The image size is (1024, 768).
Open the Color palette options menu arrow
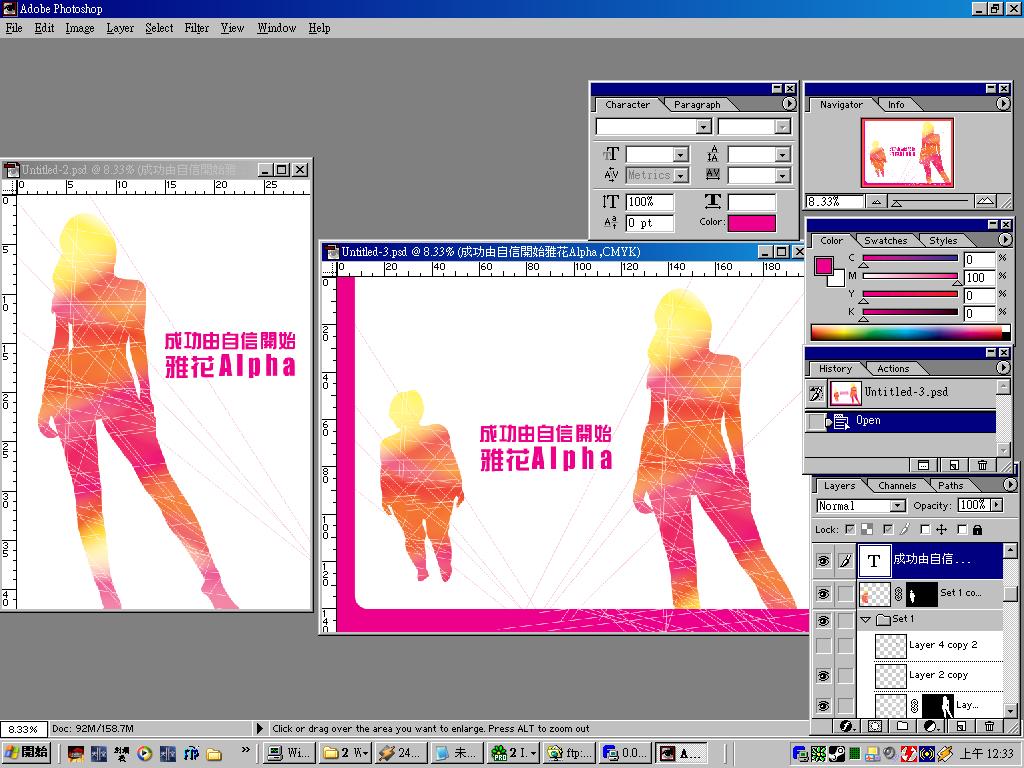[x=1004, y=240]
